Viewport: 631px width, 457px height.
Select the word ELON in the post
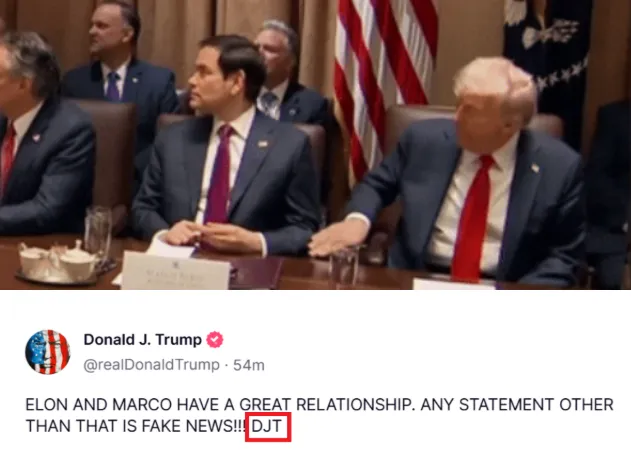coord(47,404)
